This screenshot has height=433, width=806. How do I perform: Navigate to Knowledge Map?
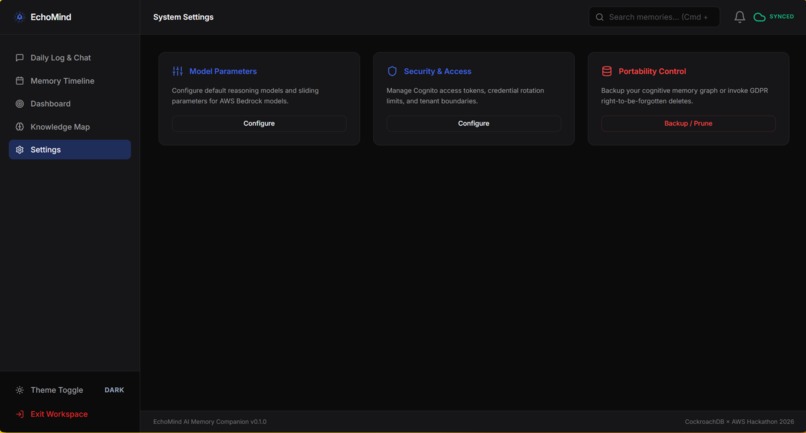tap(70, 127)
